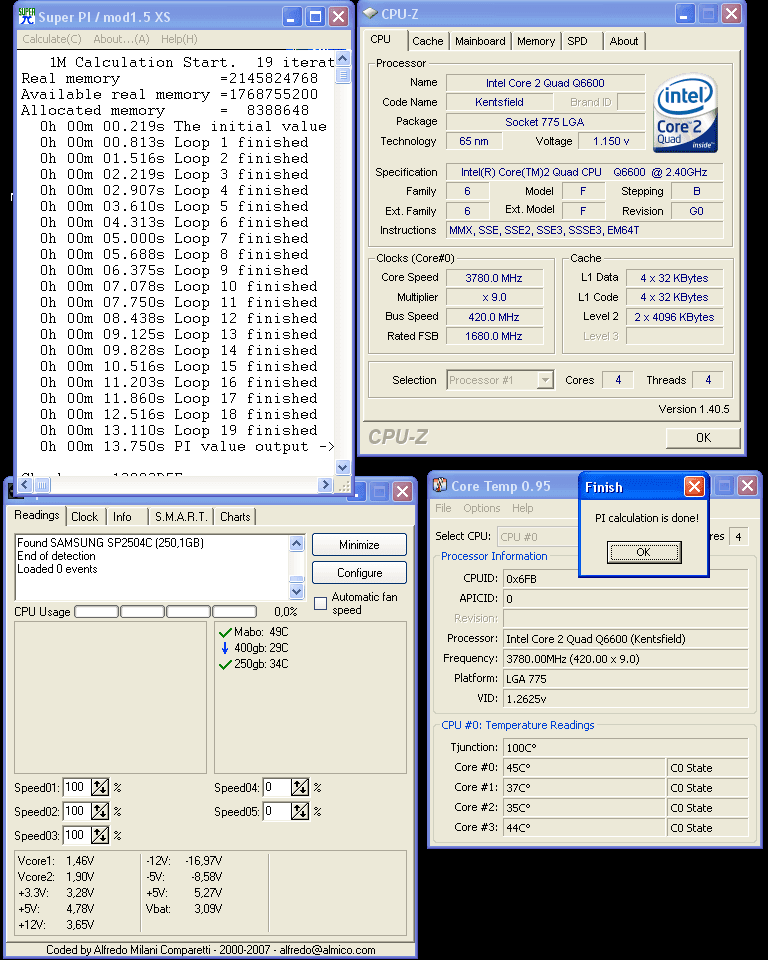Click the Intel Core 2 Quad logo

[685, 113]
